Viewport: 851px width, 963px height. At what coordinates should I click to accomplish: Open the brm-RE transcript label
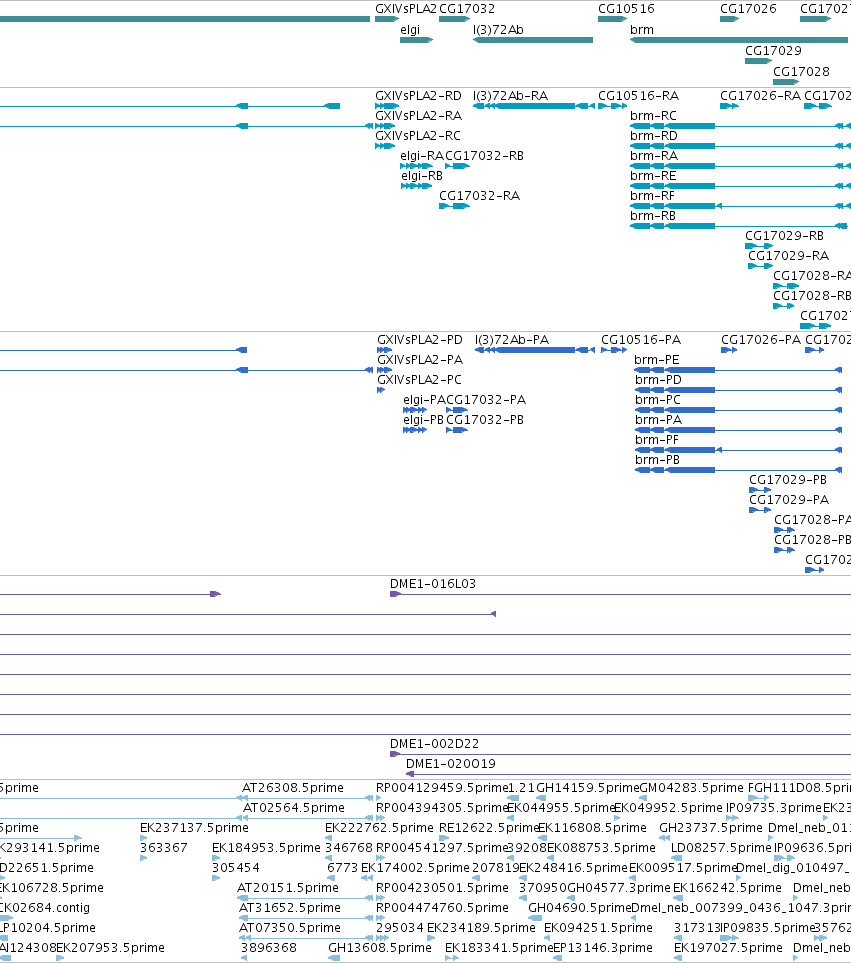tap(653, 176)
